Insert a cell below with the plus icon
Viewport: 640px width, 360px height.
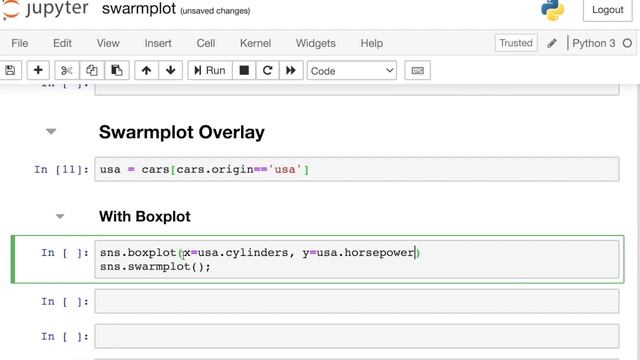pyautogui.click(x=38, y=71)
